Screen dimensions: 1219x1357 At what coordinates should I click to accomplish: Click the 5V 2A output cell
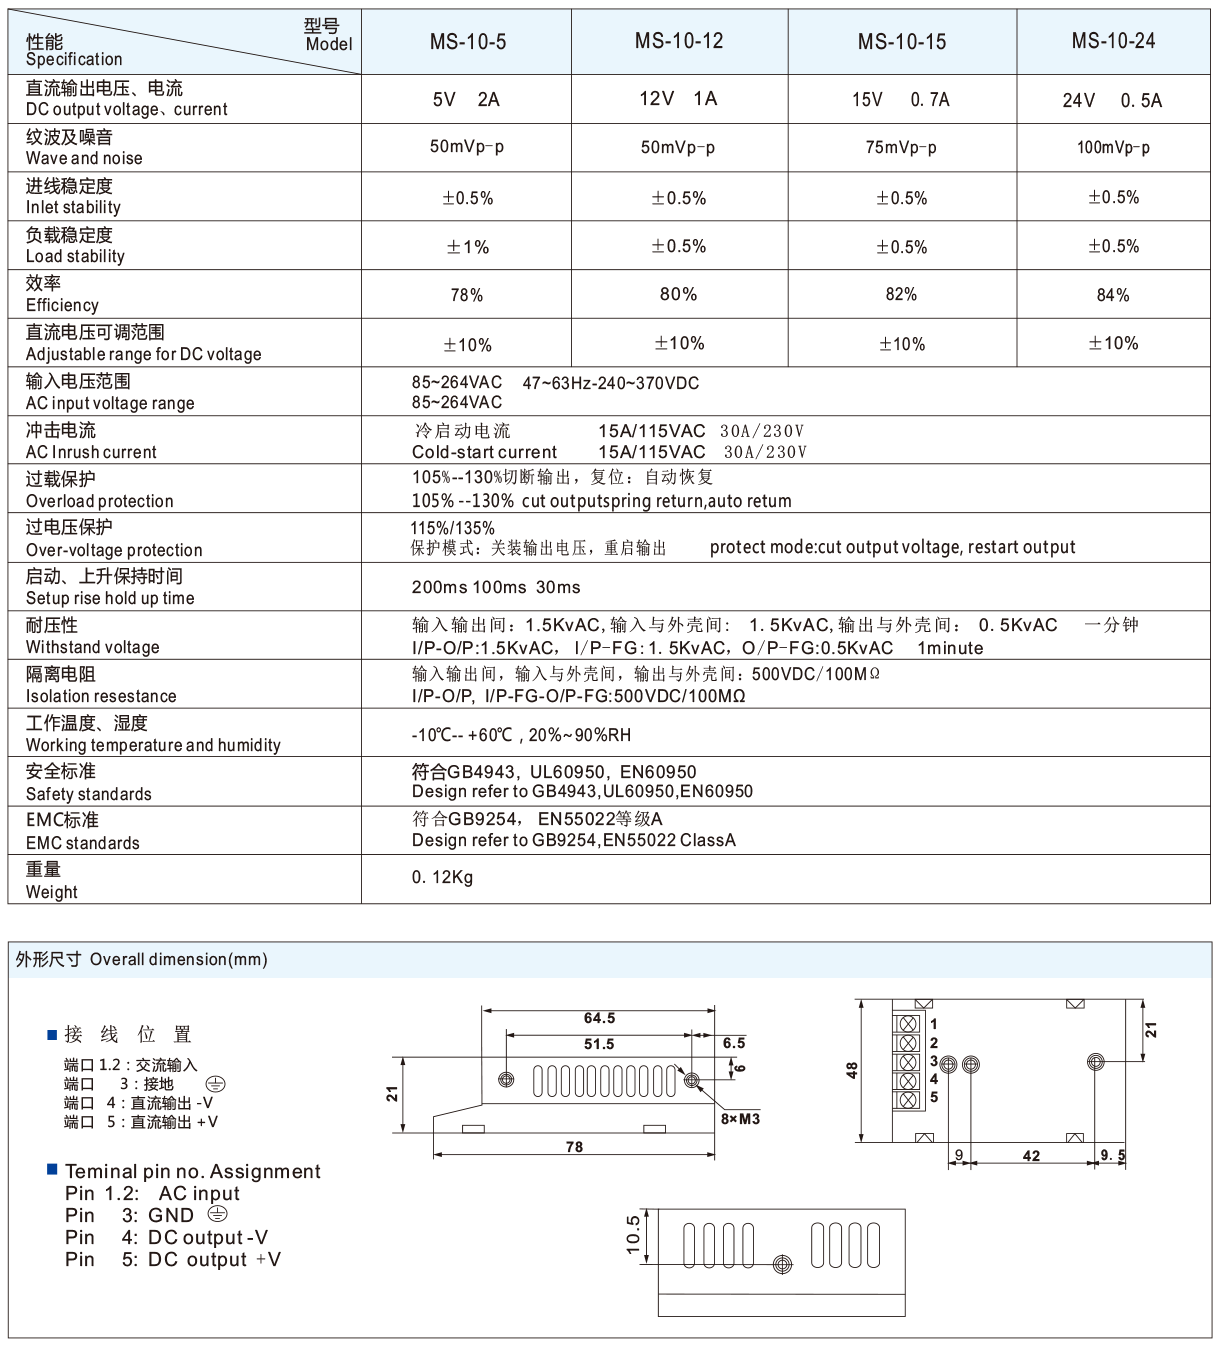pyautogui.click(x=466, y=100)
